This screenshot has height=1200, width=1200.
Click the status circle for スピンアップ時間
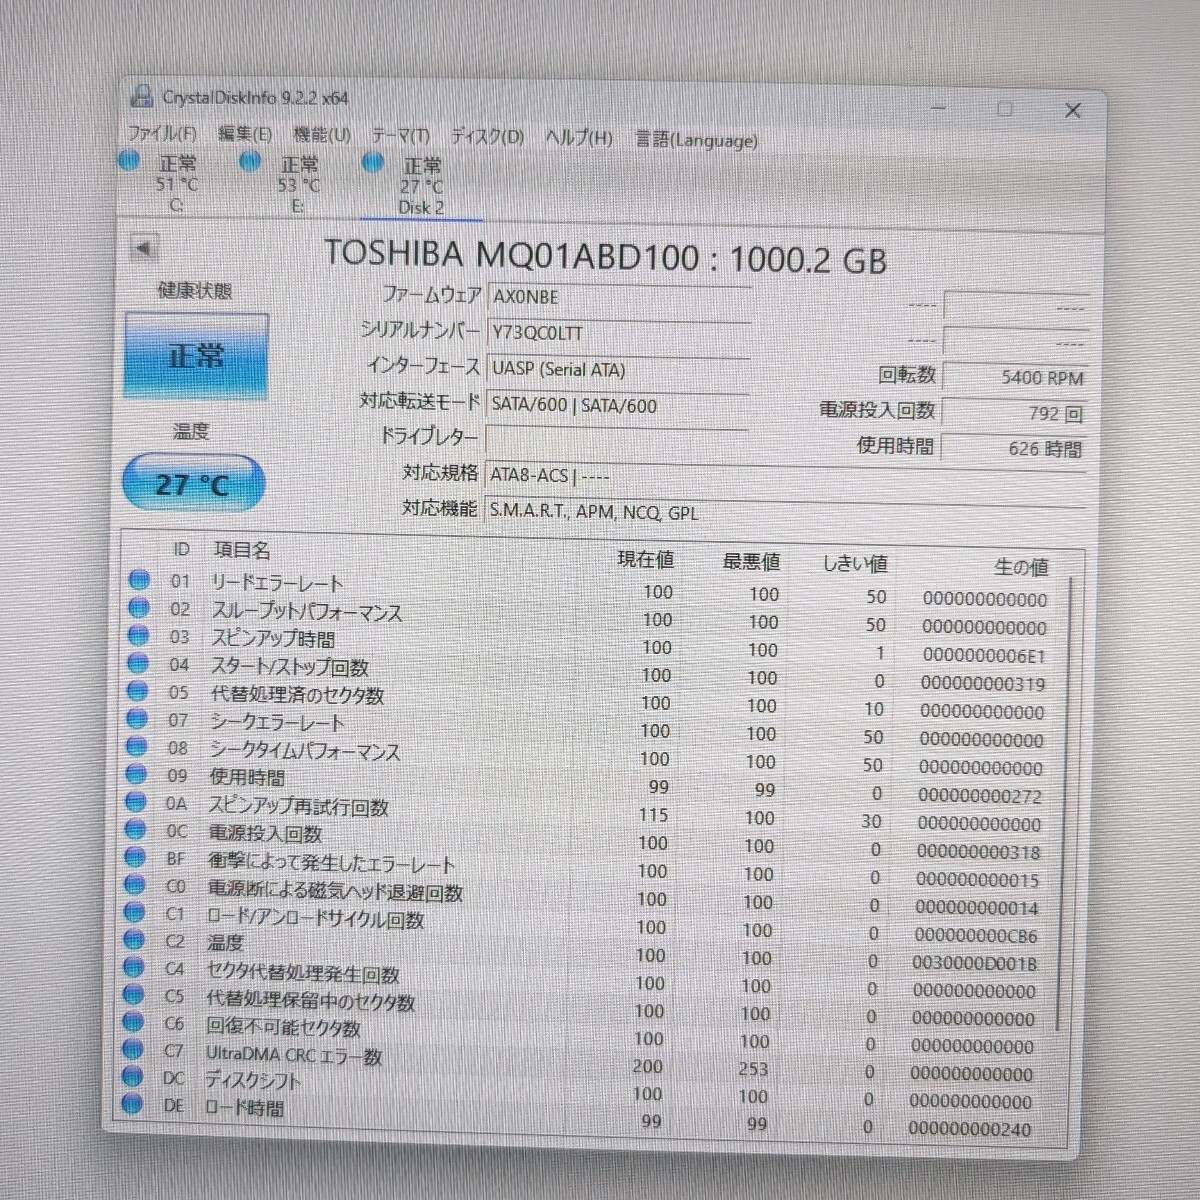click(138, 635)
